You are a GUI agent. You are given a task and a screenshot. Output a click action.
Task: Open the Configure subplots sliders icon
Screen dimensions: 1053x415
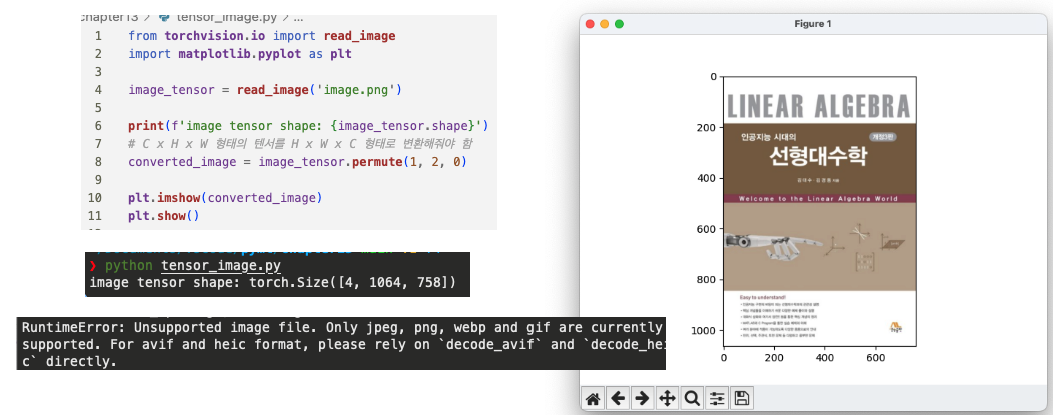pos(716,399)
